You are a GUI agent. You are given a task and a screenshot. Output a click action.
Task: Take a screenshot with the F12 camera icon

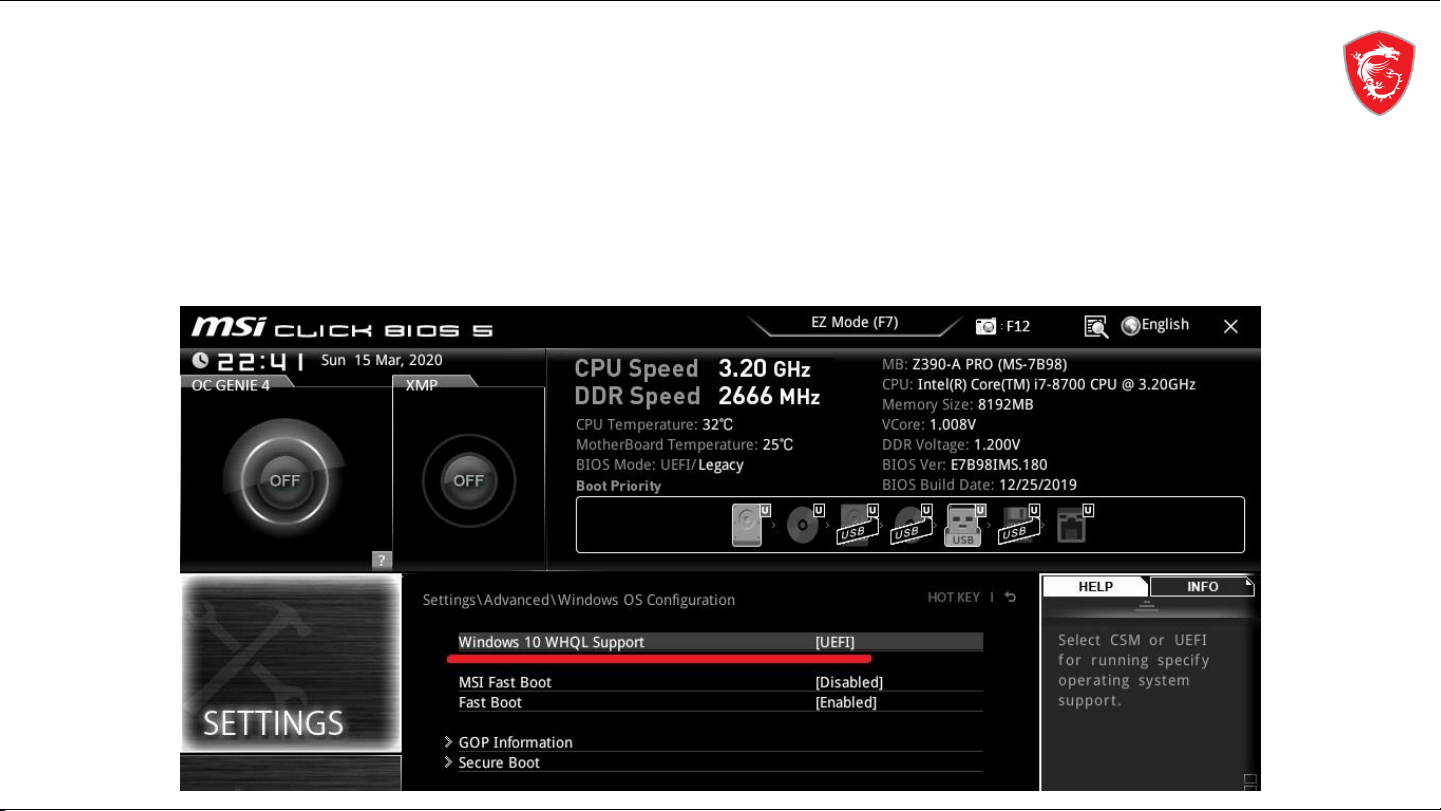986,326
